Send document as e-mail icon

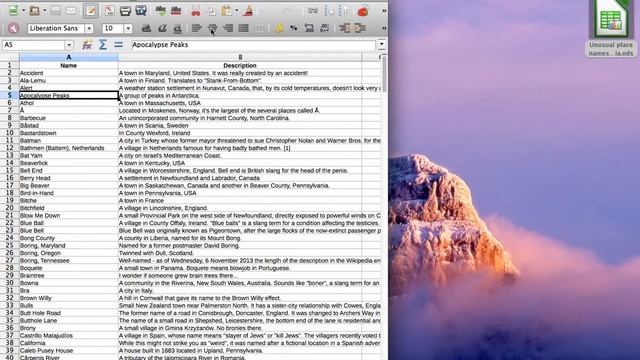coord(71,11)
